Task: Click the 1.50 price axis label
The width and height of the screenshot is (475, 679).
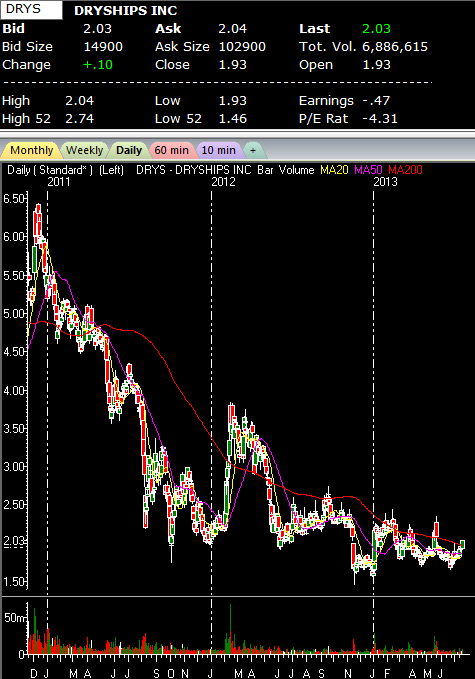Action: (14, 581)
